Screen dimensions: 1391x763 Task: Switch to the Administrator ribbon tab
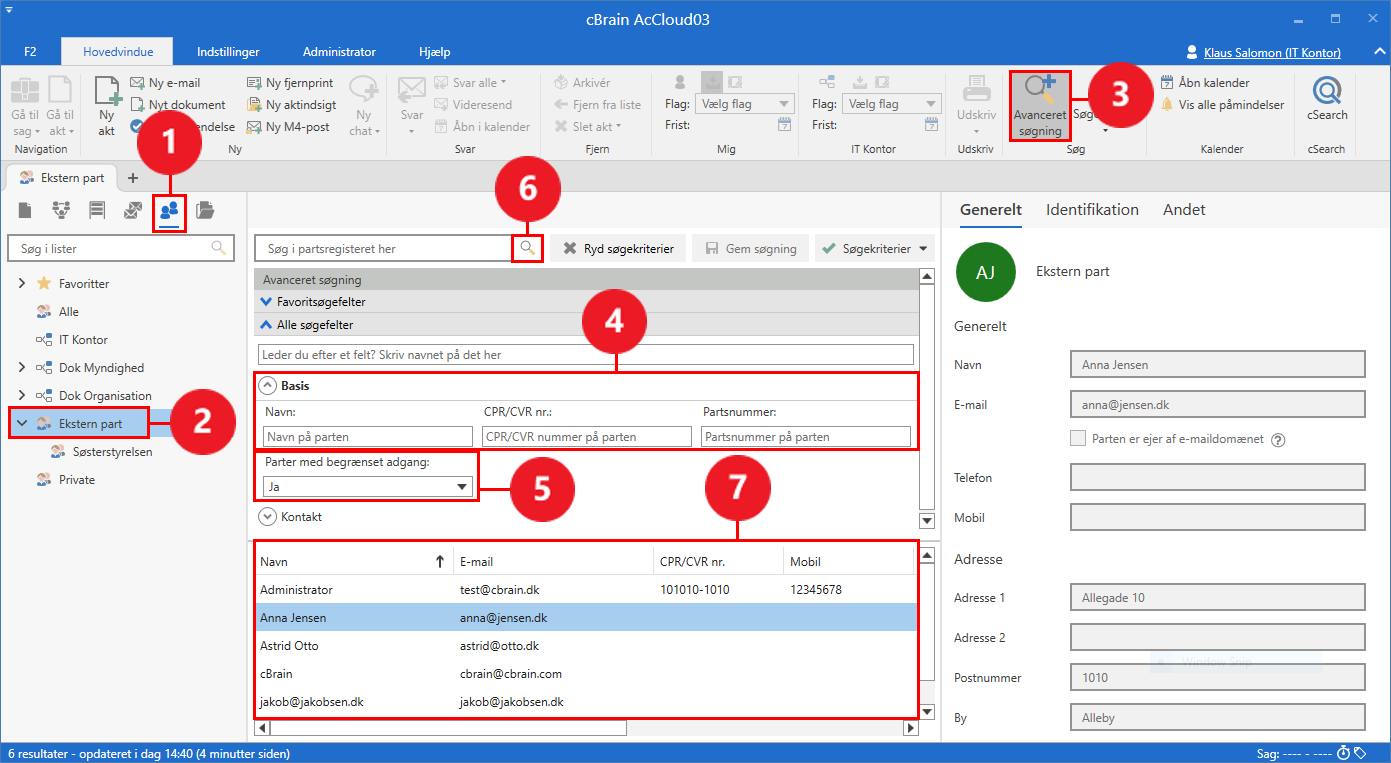coord(339,52)
